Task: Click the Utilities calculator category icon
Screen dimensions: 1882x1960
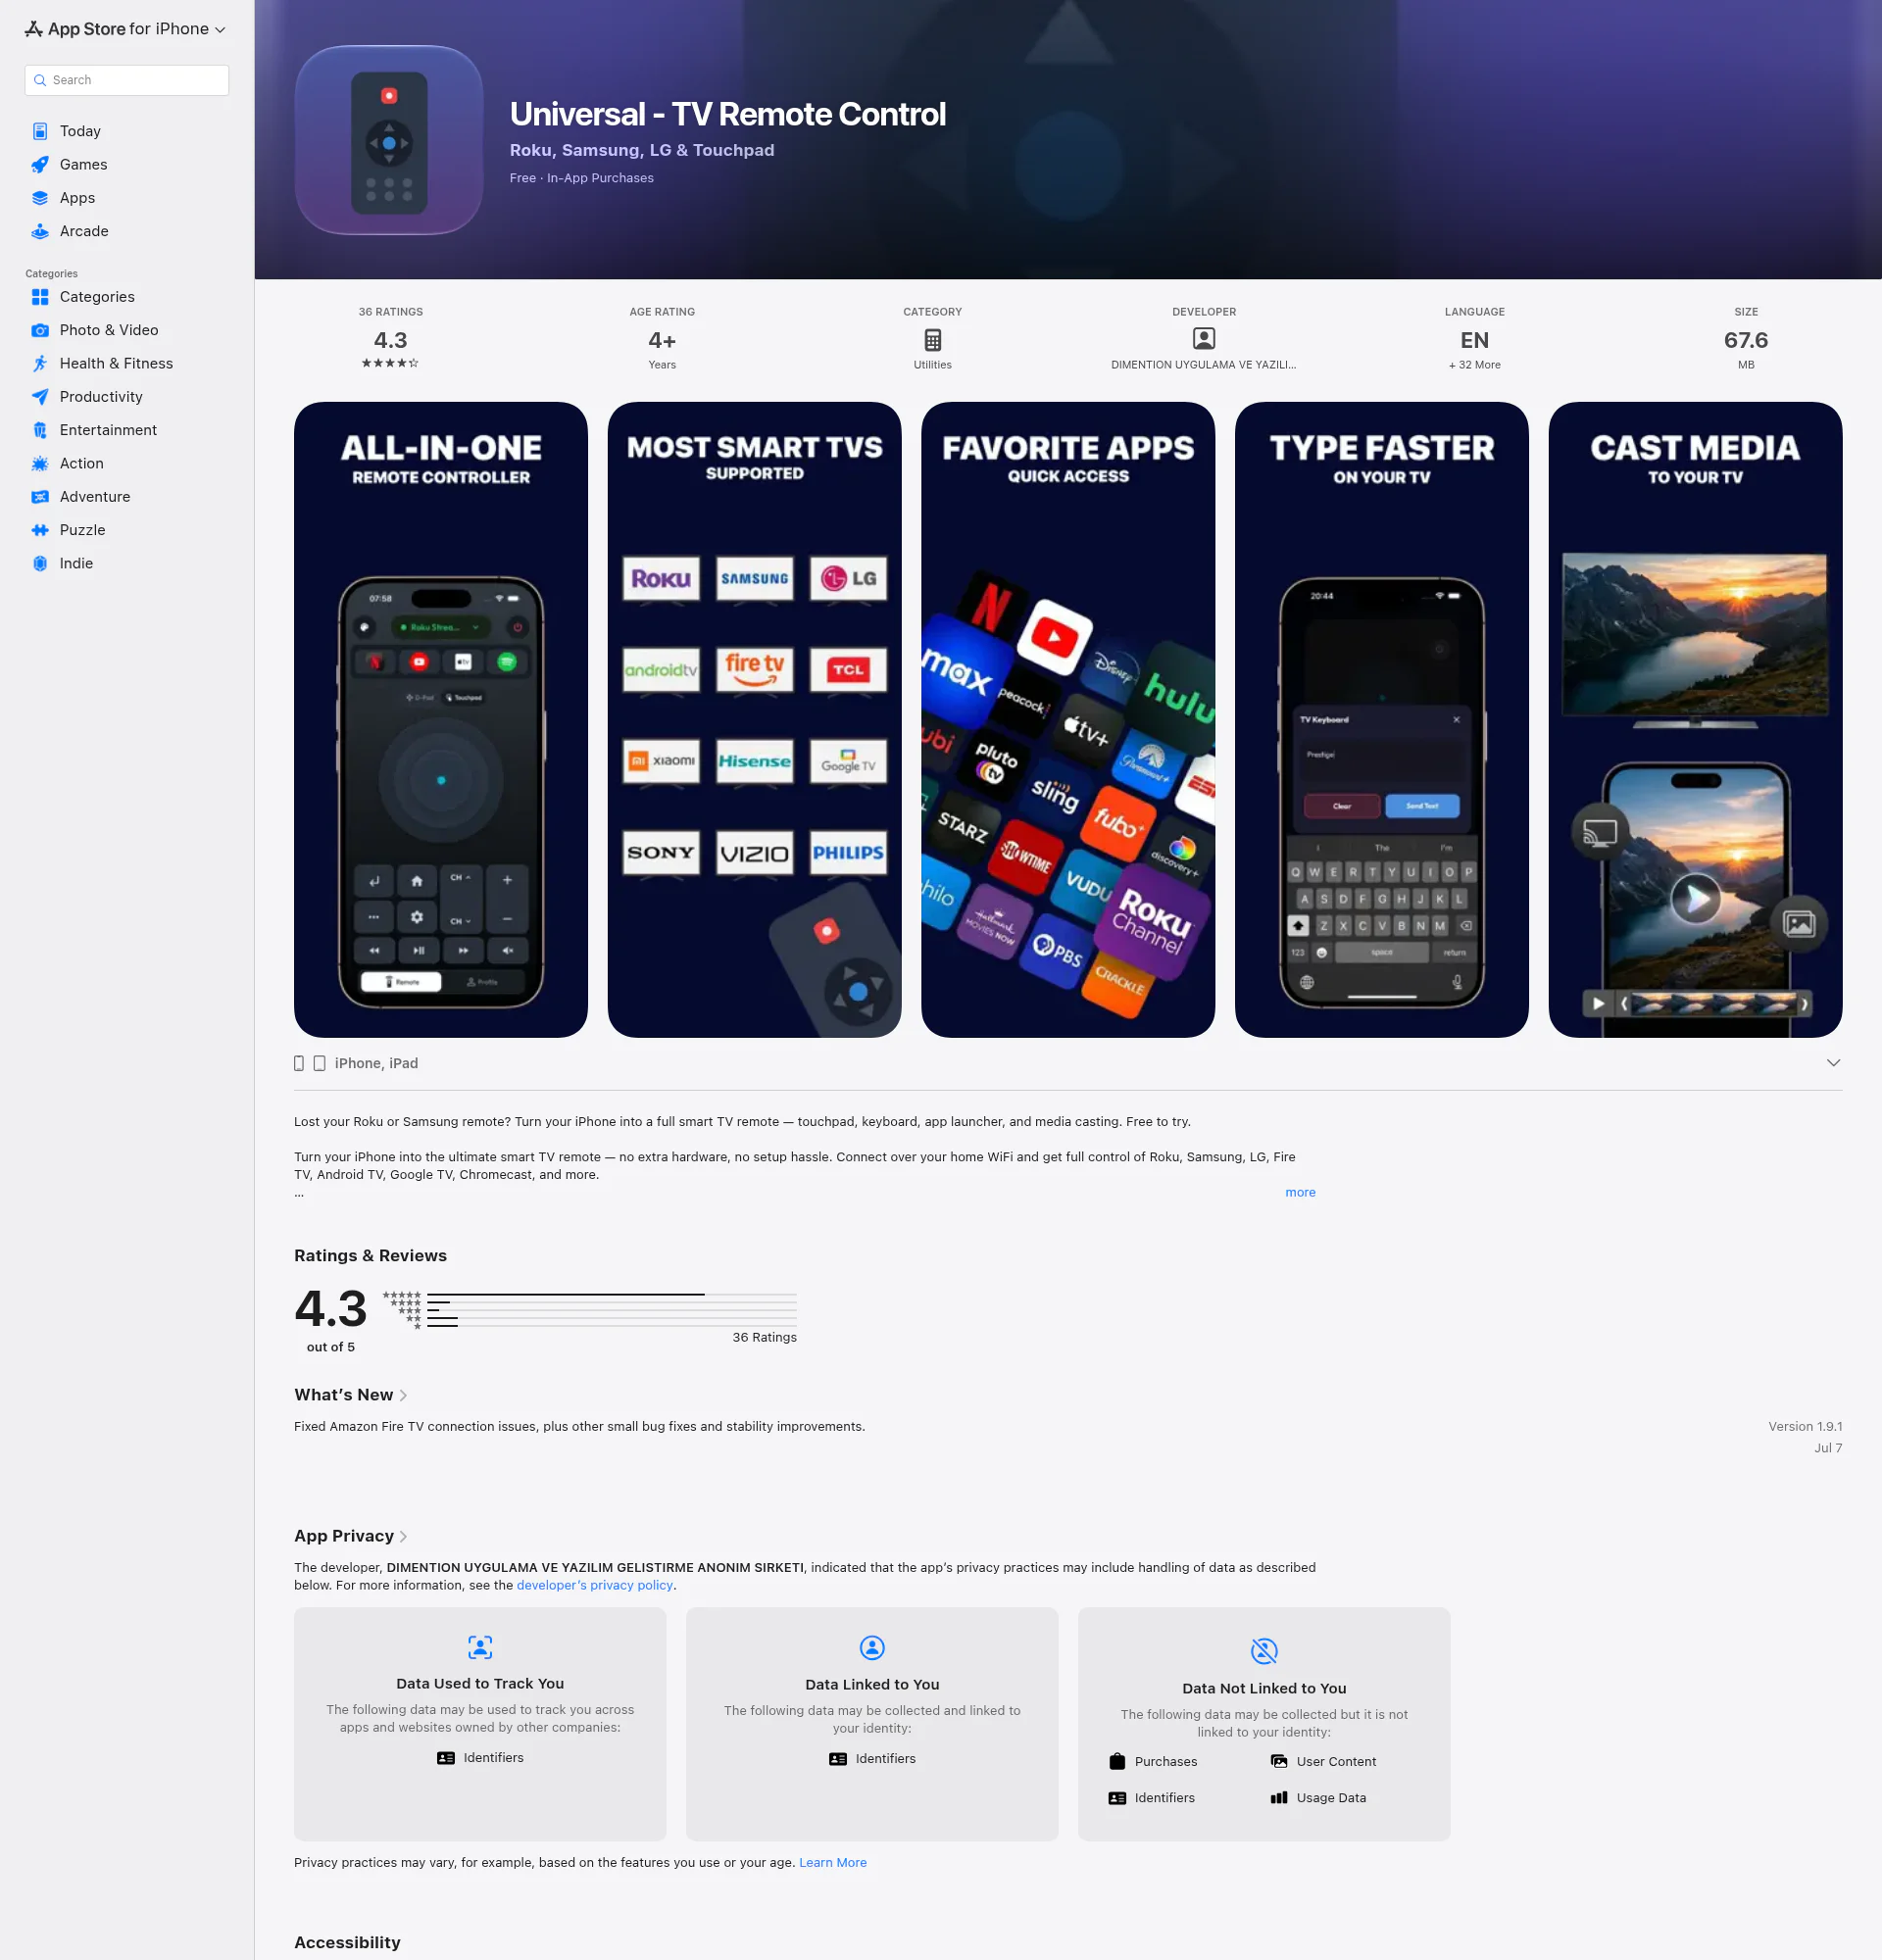Action: (x=932, y=340)
